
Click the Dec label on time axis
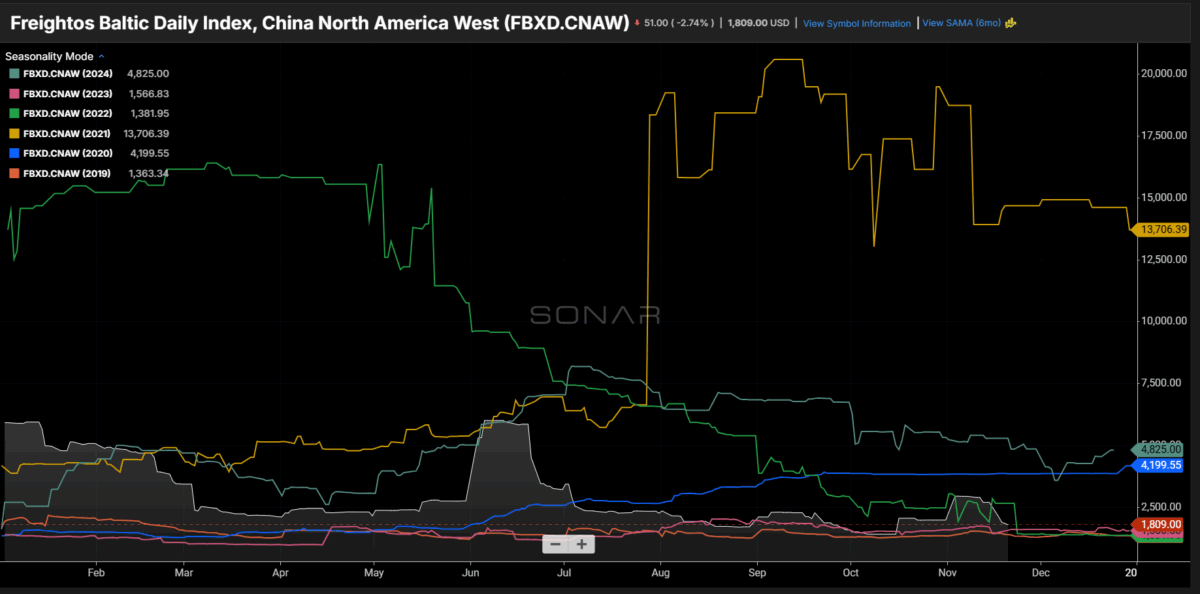tap(1042, 574)
